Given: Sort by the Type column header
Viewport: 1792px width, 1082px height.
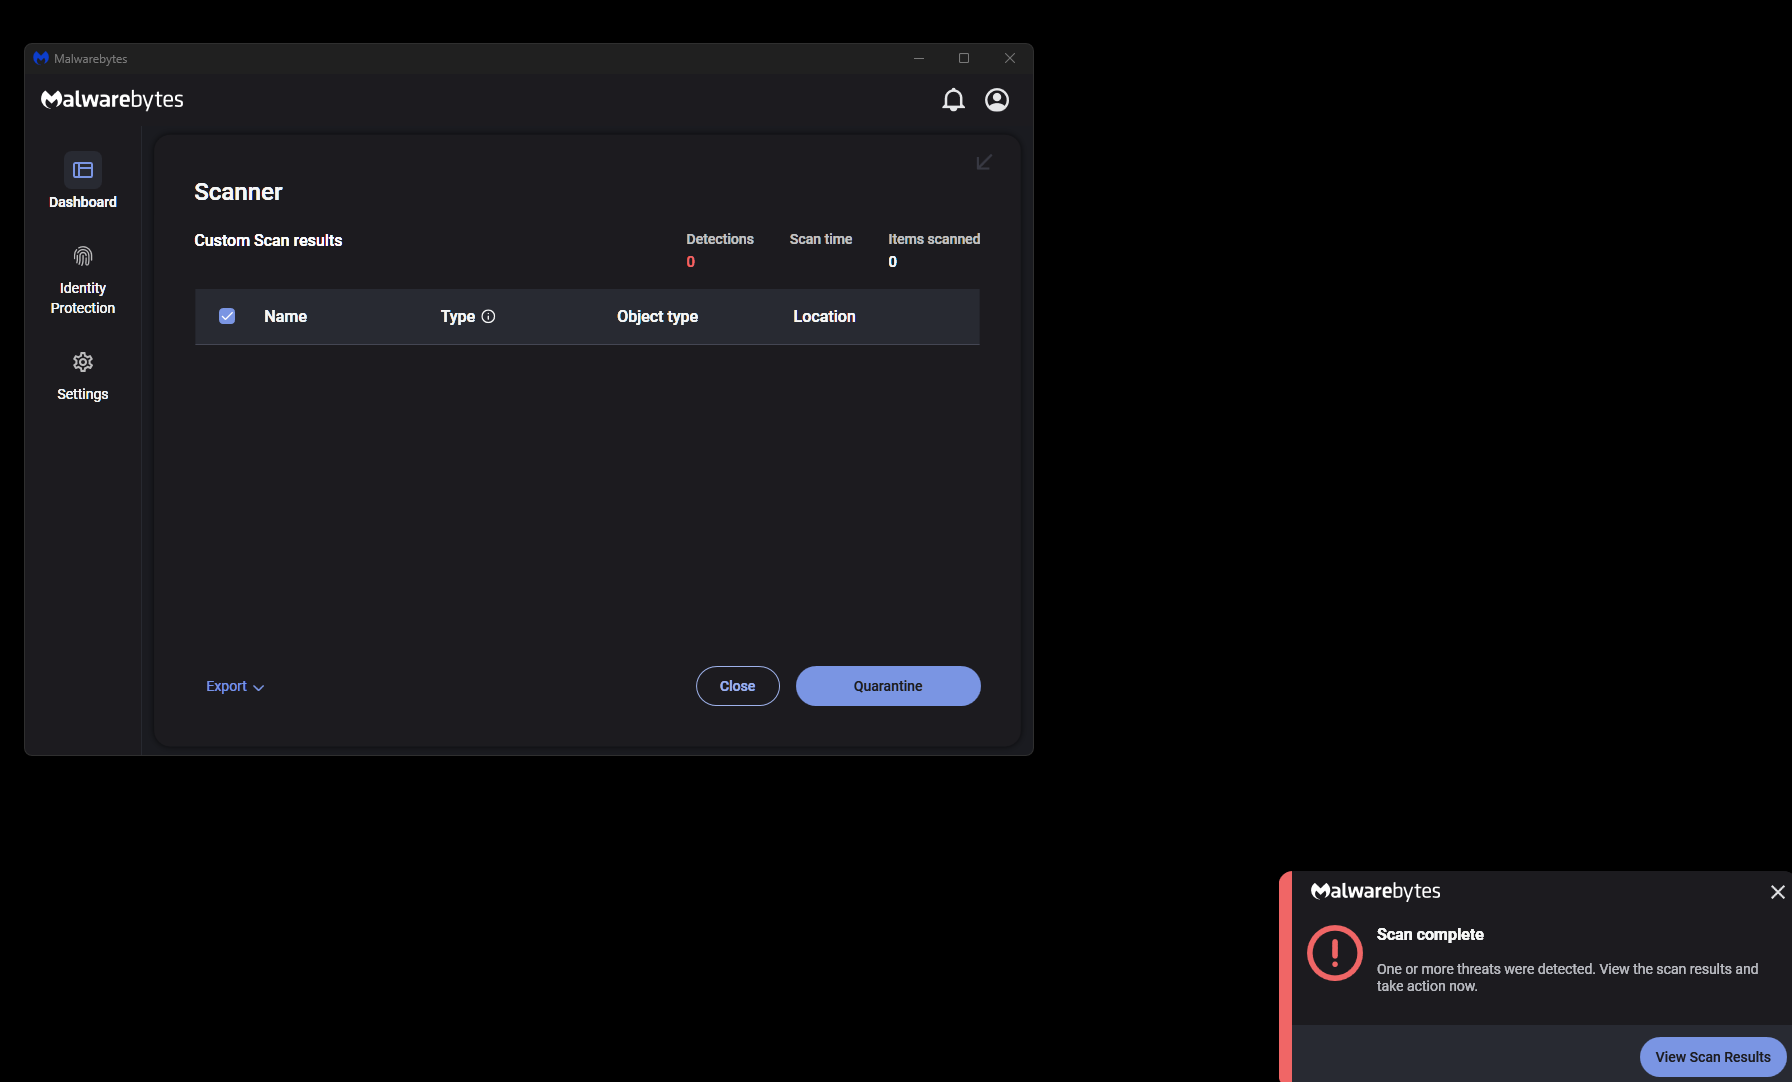Looking at the screenshot, I should pos(458,316).
